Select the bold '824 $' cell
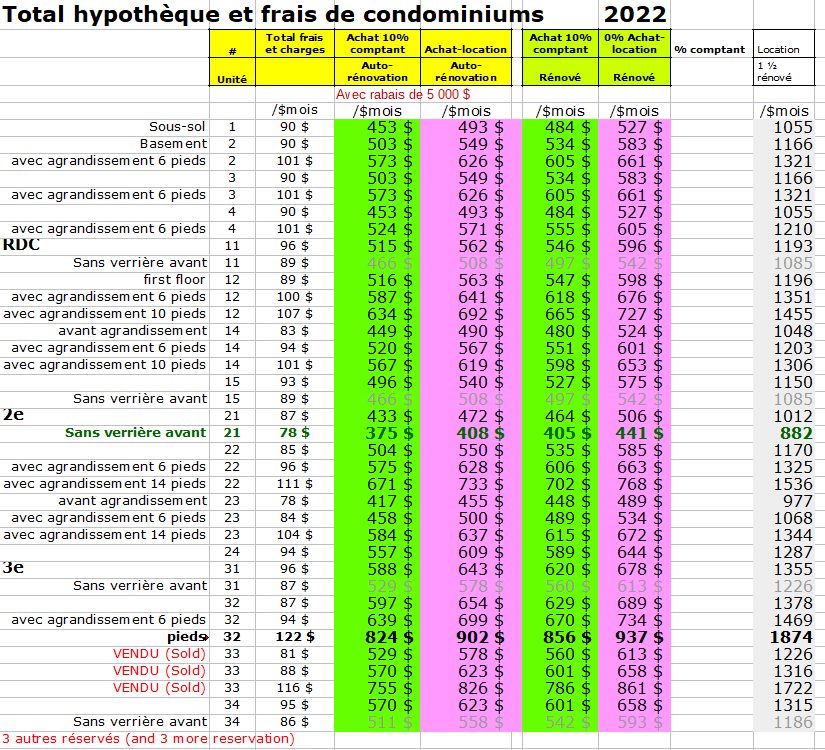 389,637
